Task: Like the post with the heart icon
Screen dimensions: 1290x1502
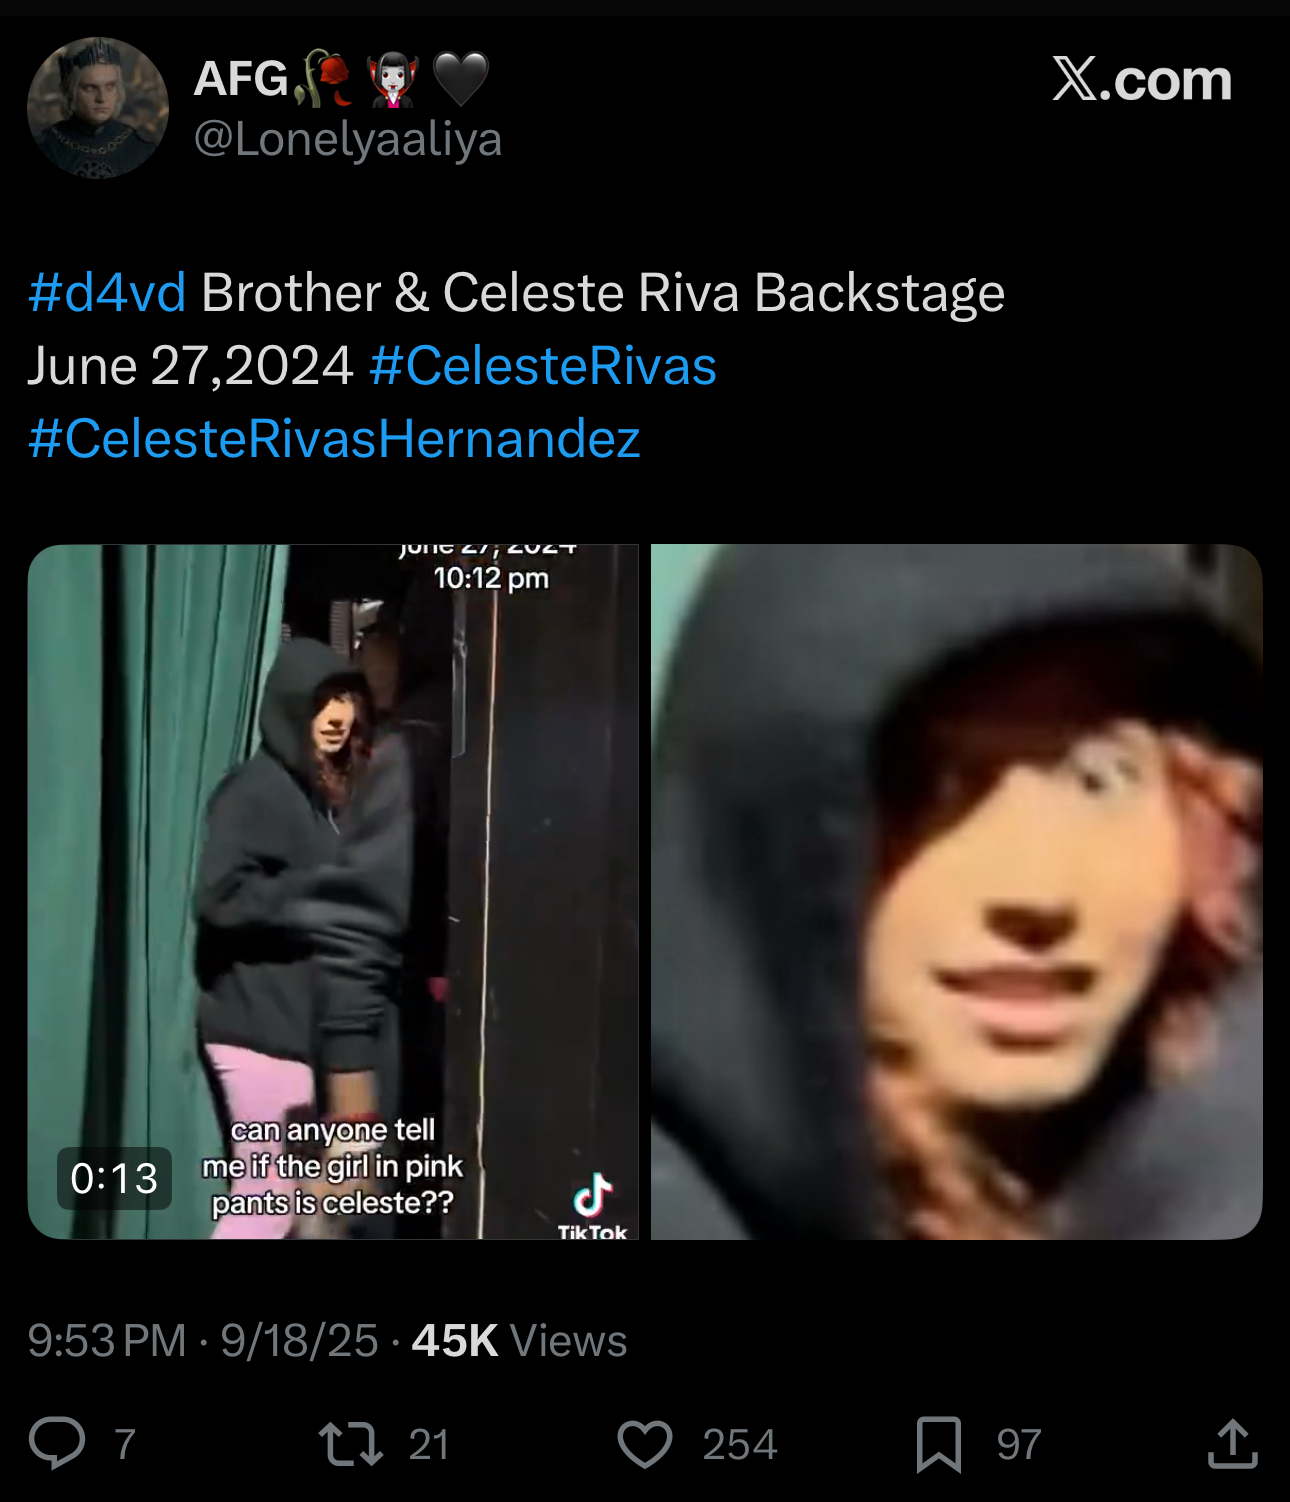Action: click(x=645, y=1444)
